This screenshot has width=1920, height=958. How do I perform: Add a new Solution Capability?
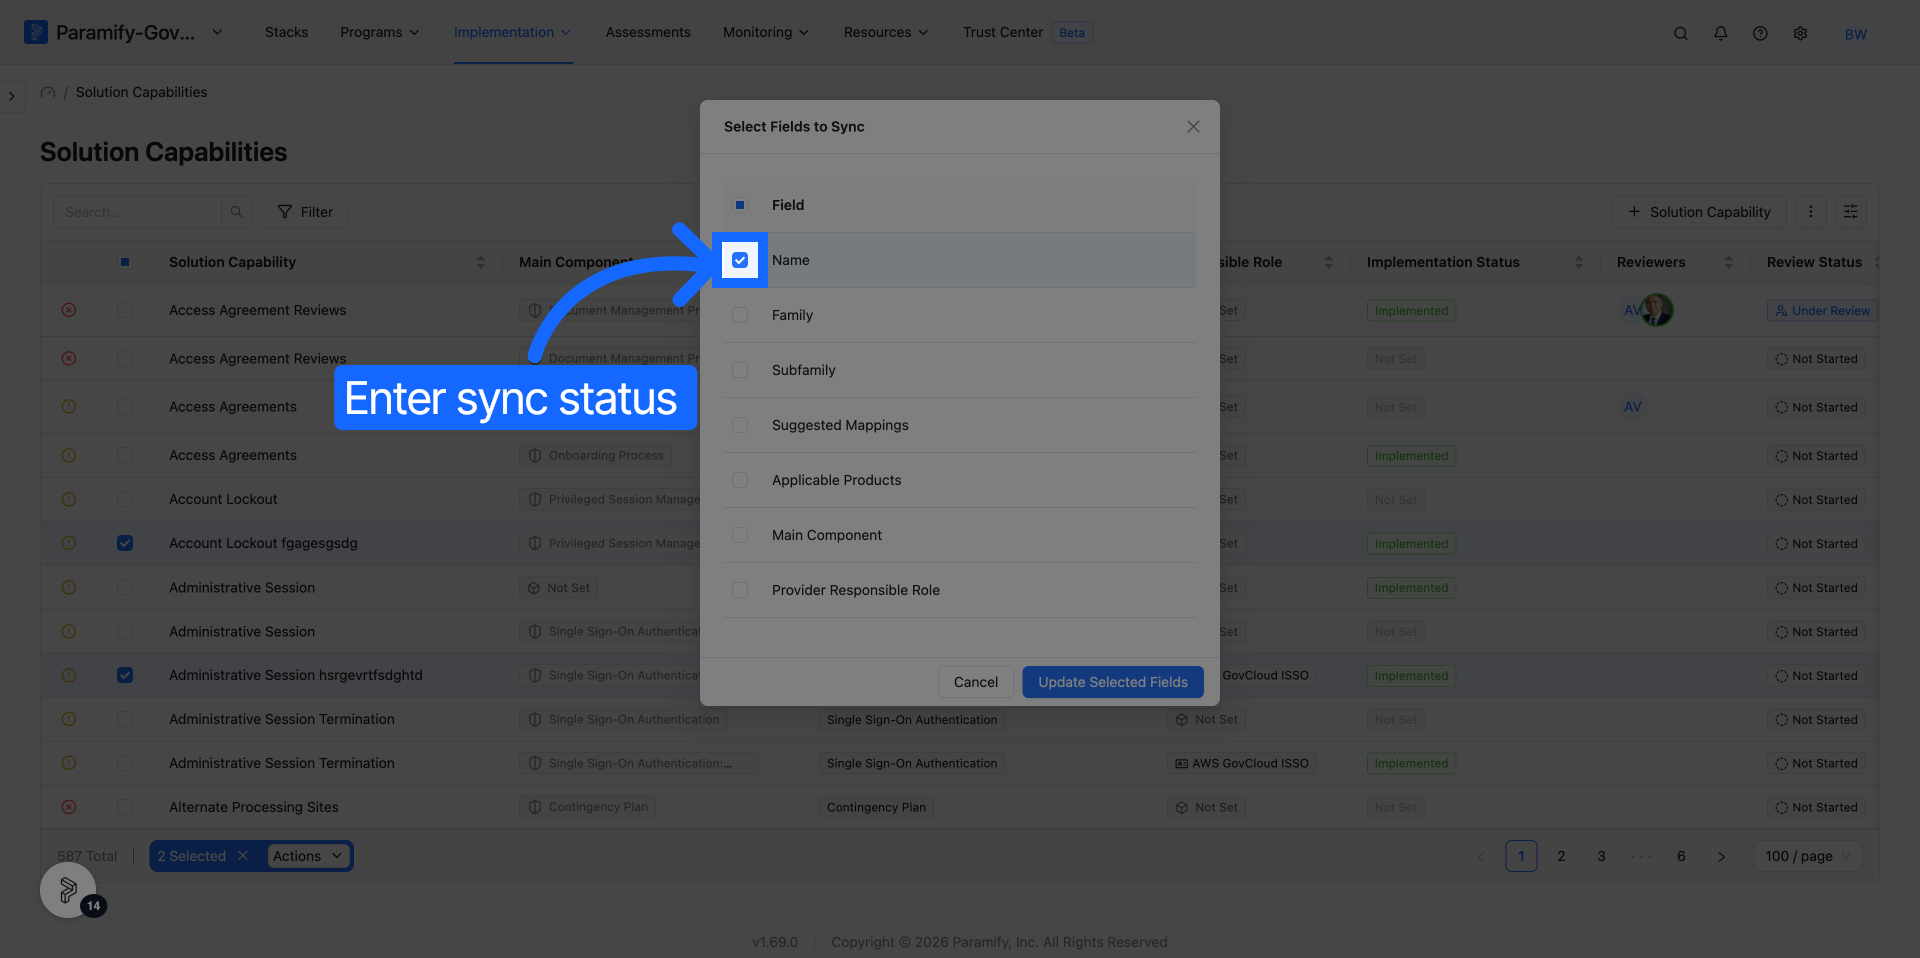[x=1699, y=212]
